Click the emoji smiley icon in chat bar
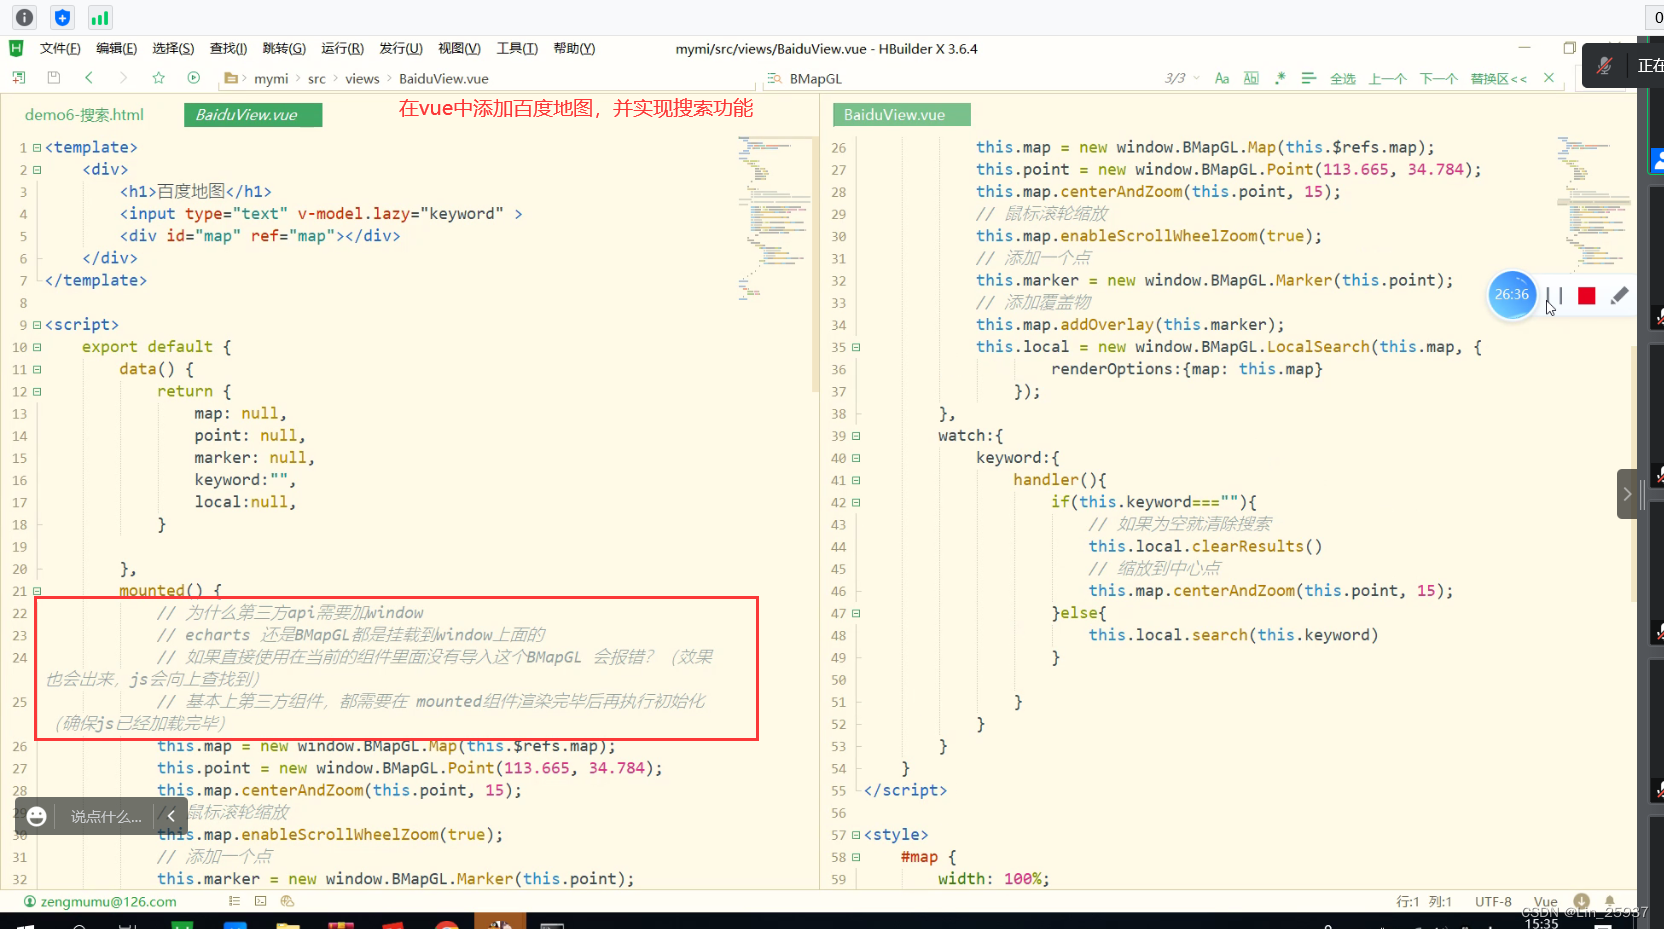 [x=37, y=816]
